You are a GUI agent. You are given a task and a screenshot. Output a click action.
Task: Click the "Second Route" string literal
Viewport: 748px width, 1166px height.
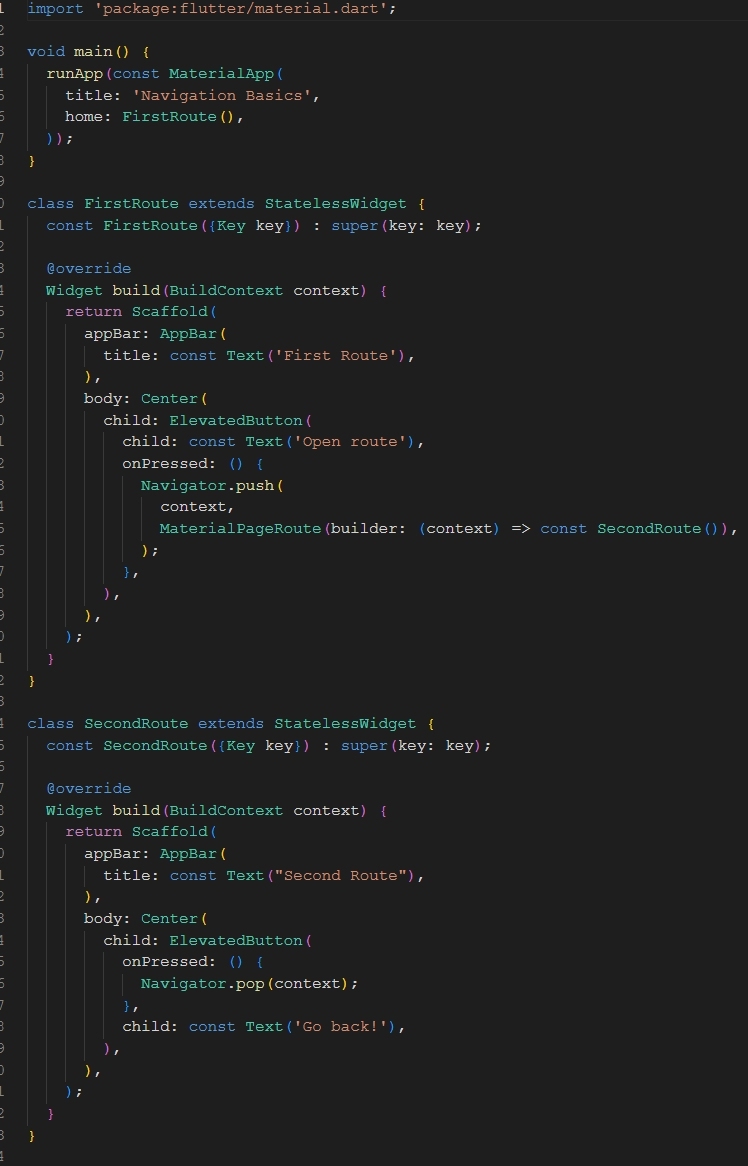tap(341, 876)
